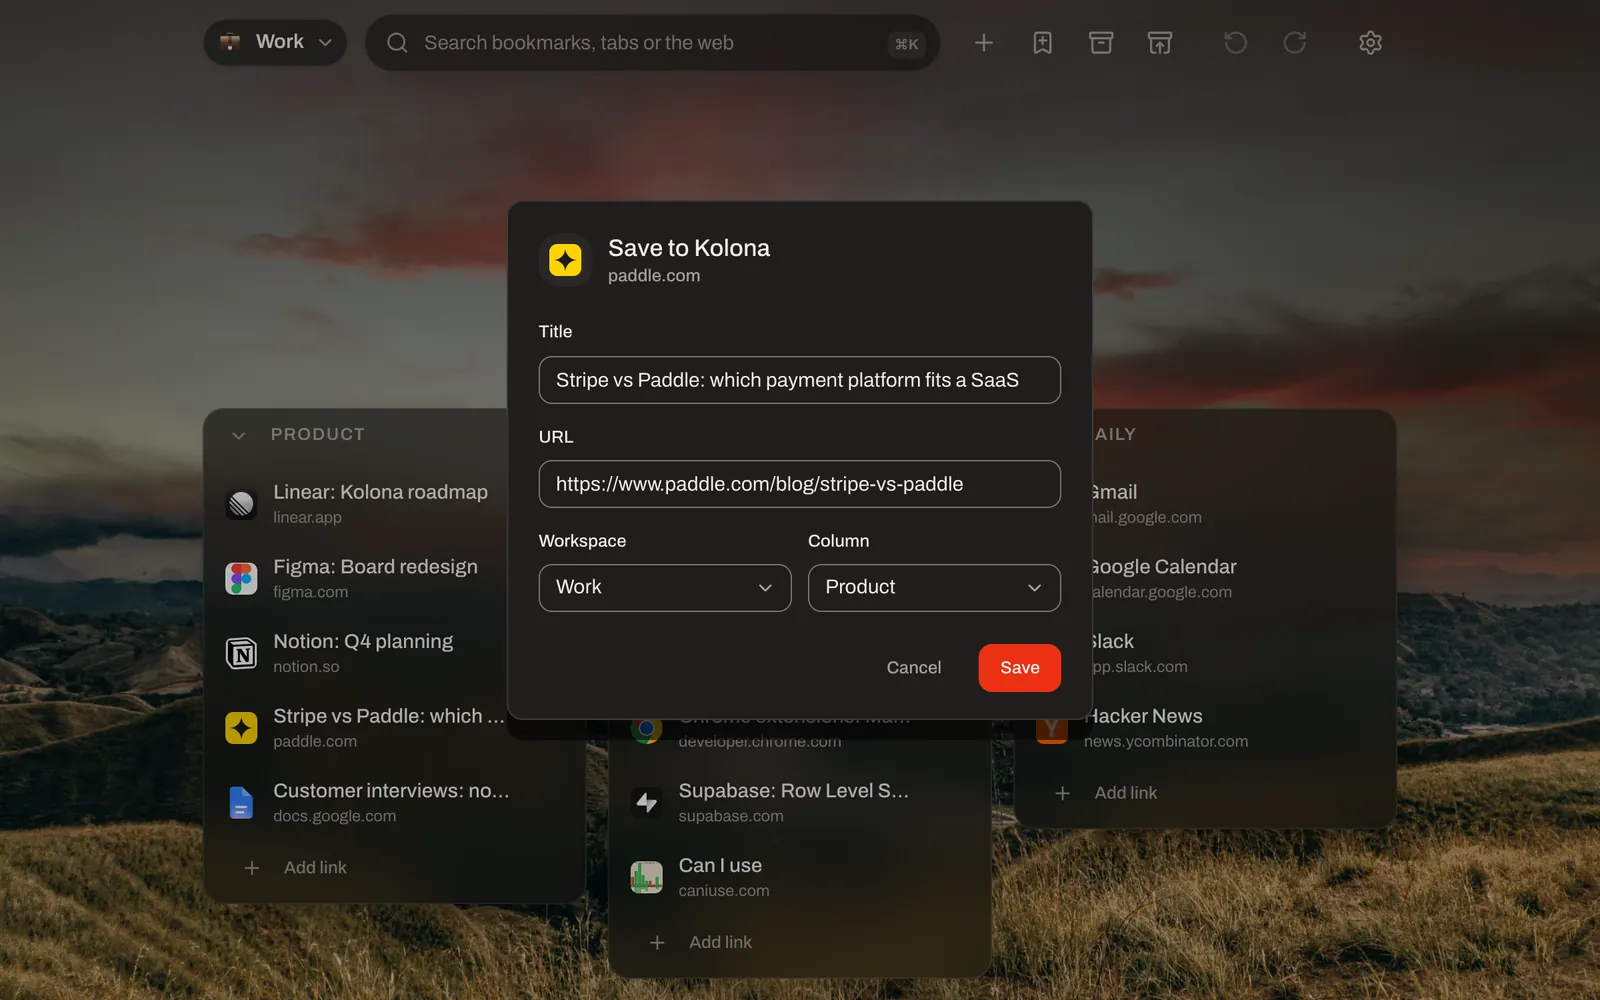Open the "Google Calendar" bookmark in the Daily column
Image resolution: width=1600 pixels, height=1000 pixels.
click(1162, 567)
